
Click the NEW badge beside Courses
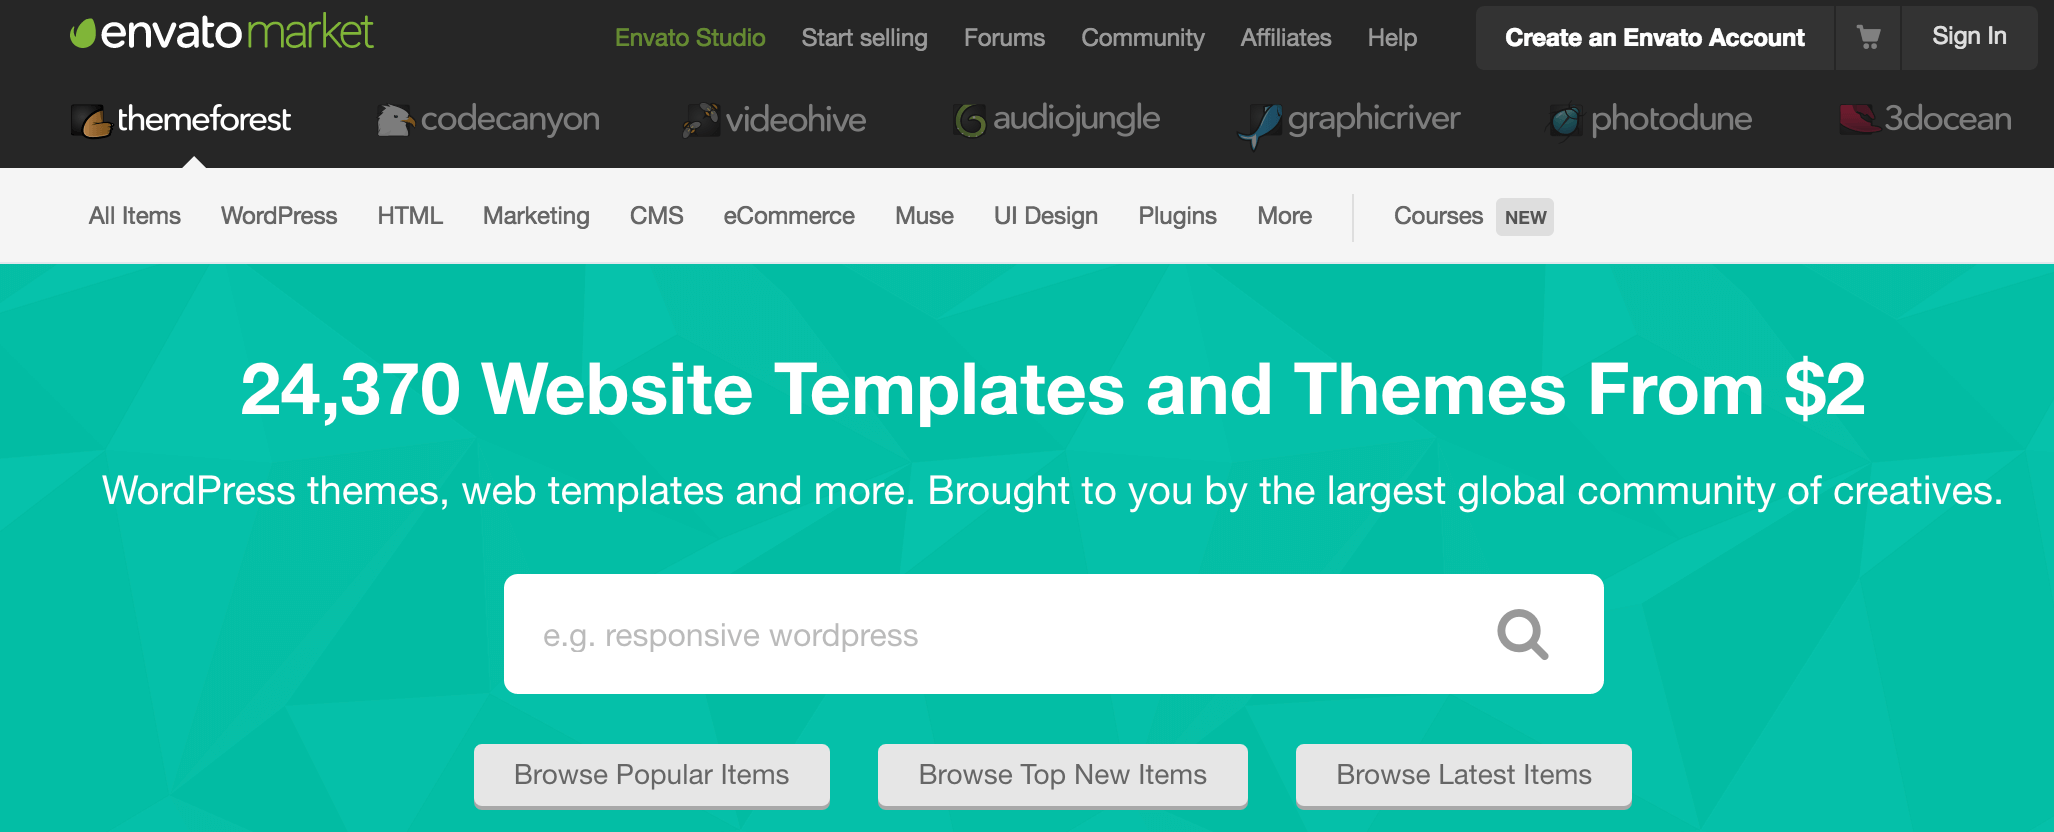pos(1525,217)
